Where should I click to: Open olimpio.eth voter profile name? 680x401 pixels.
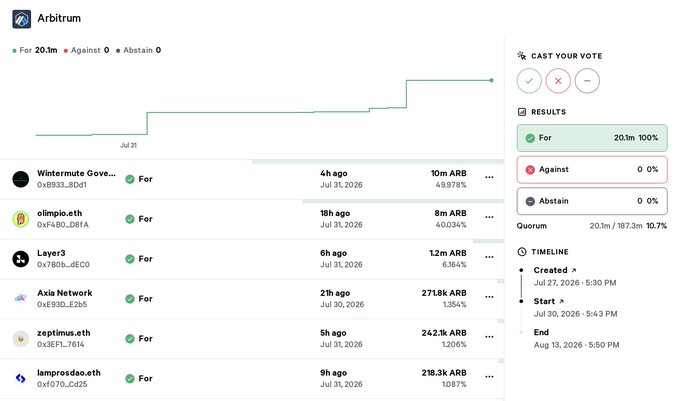pos(59,213)
